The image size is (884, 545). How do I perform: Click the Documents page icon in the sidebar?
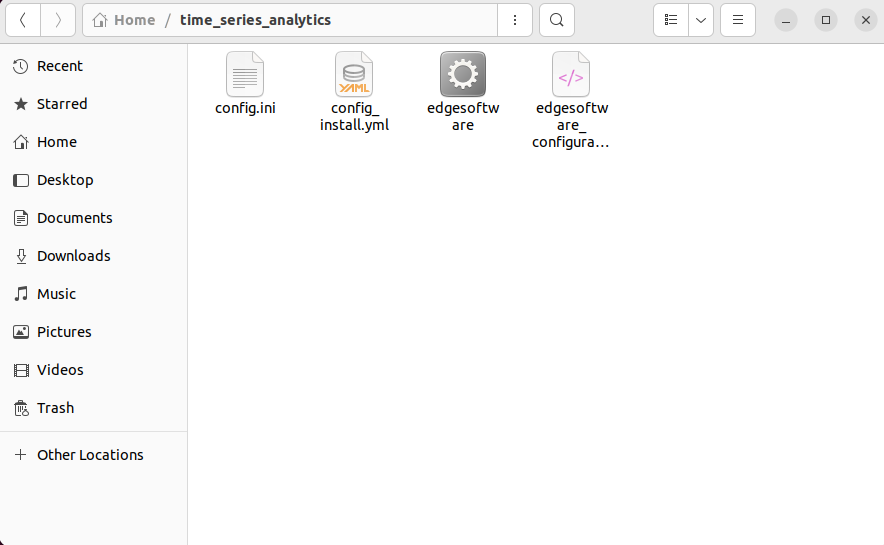coord(21,218)
